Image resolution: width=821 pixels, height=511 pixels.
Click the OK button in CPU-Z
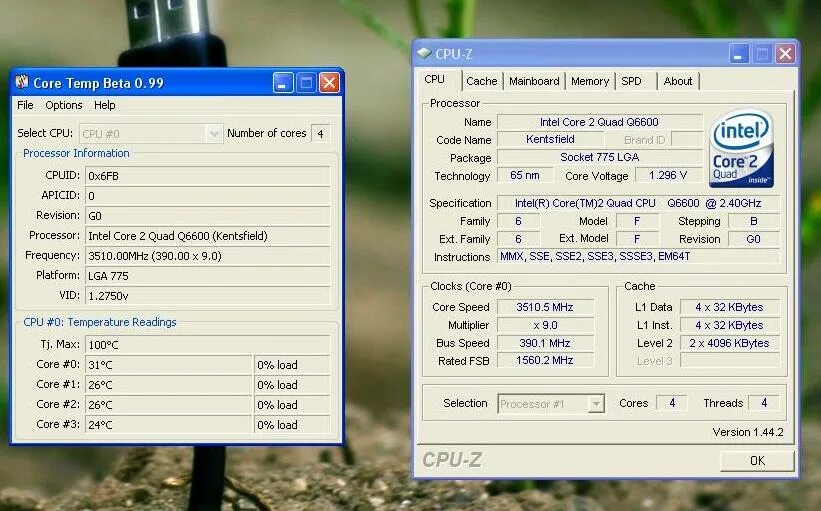point(757,461)
